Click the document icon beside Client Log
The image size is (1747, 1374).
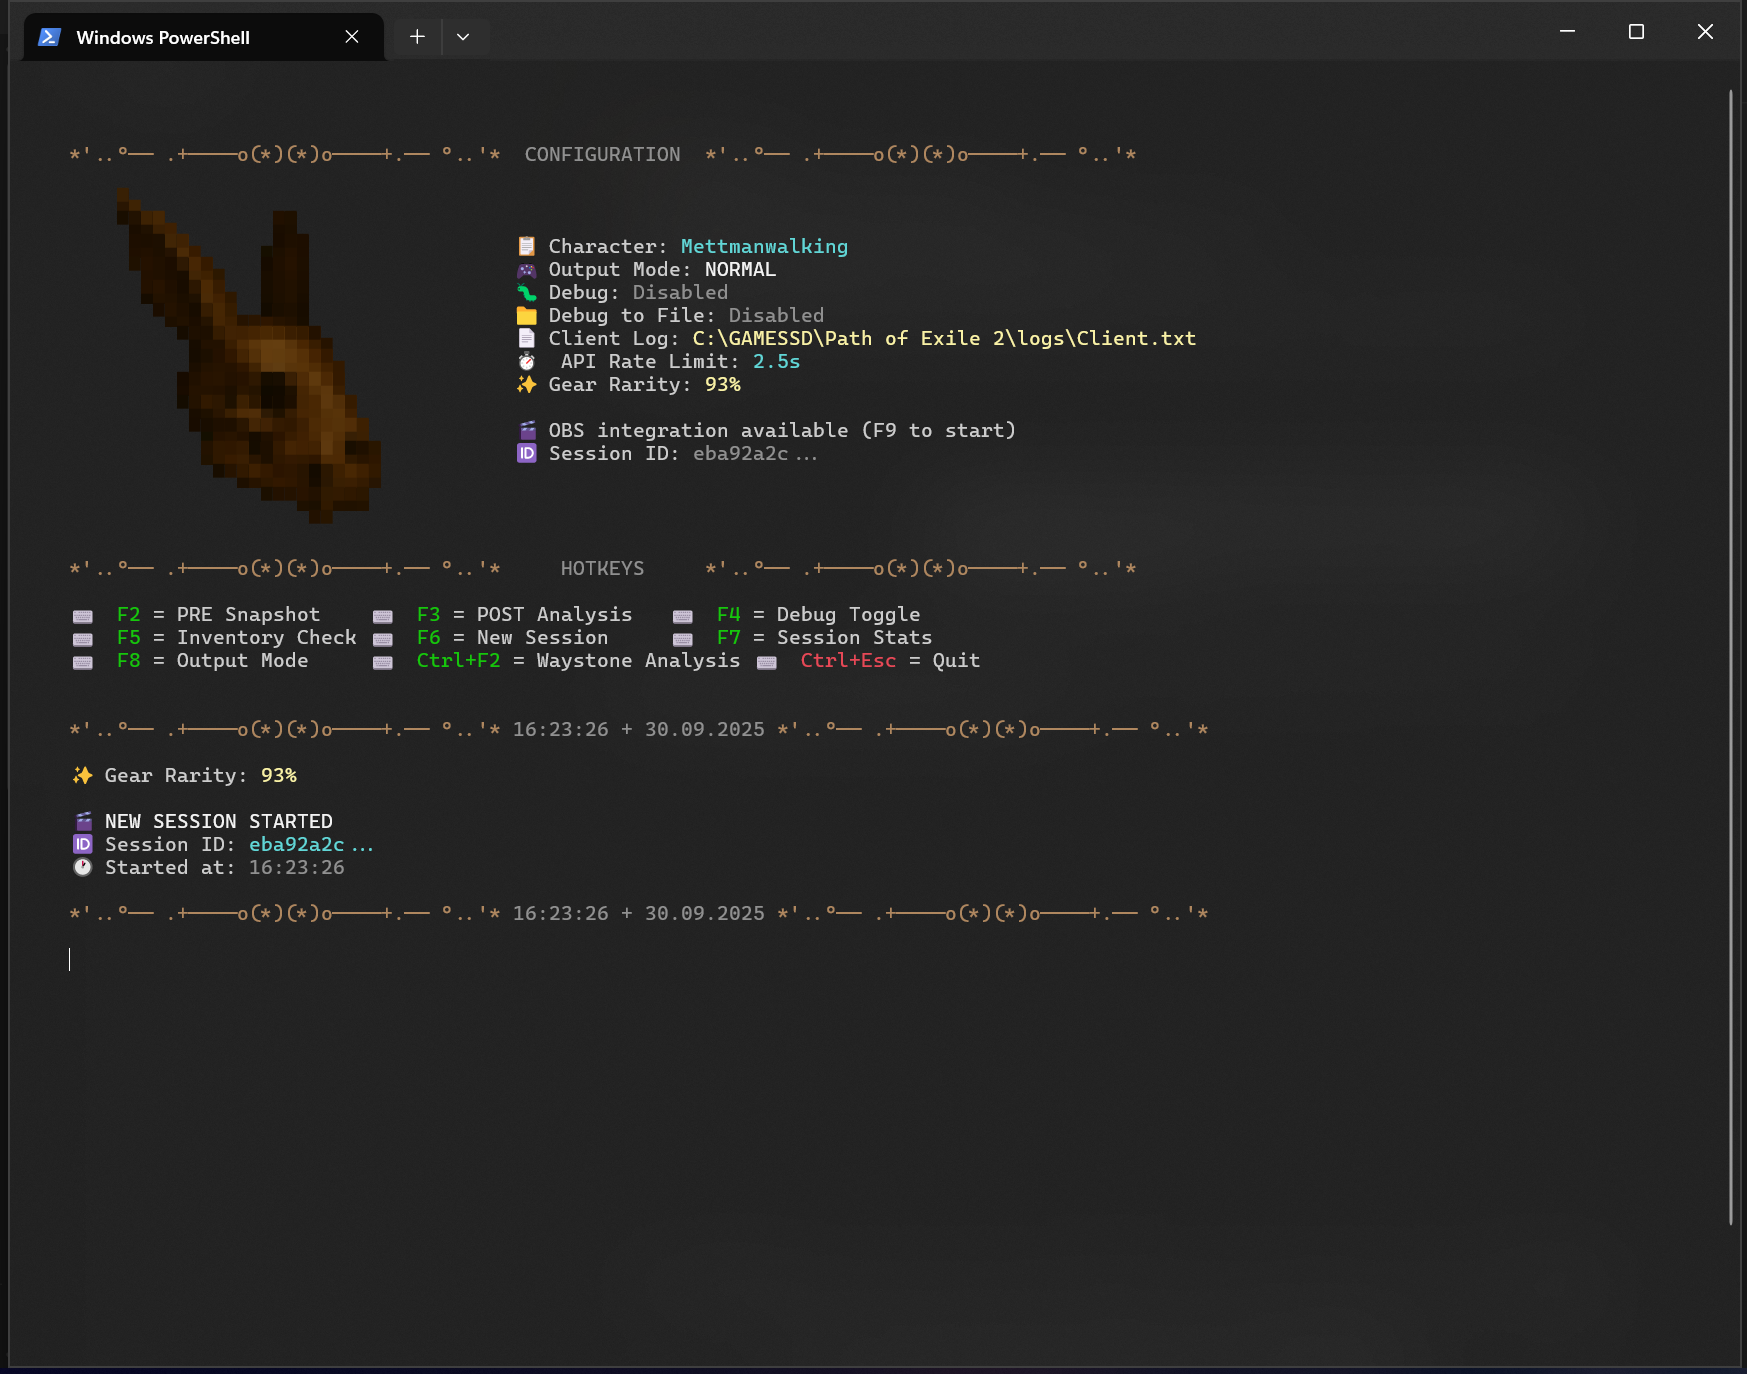tap(527, 338)
